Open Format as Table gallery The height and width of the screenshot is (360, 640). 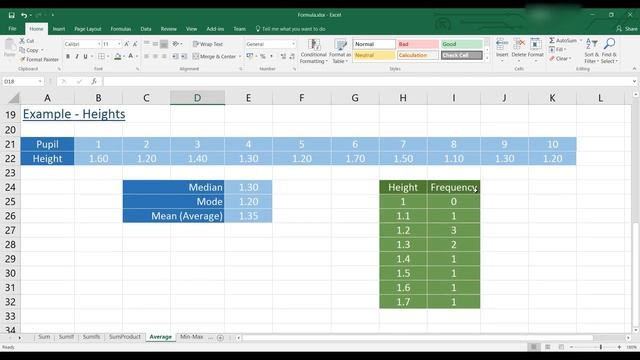click(x=340, y=51)
